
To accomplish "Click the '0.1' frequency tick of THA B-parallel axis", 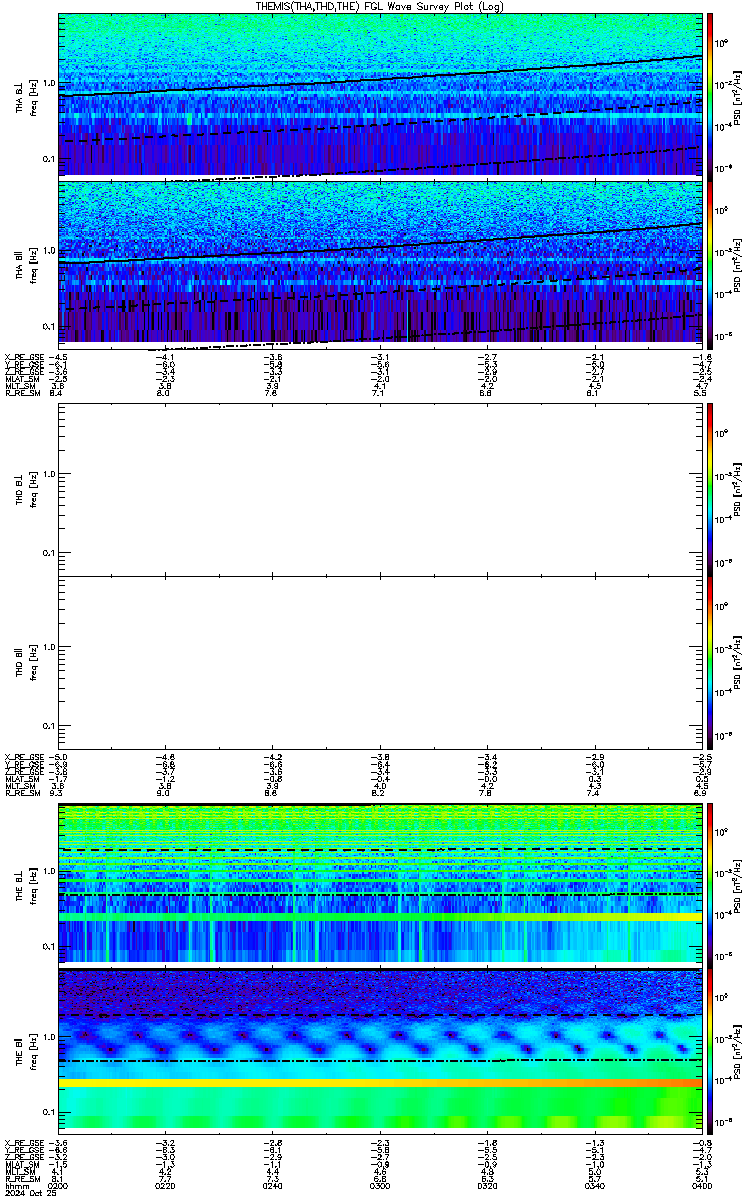I will 49,327.
